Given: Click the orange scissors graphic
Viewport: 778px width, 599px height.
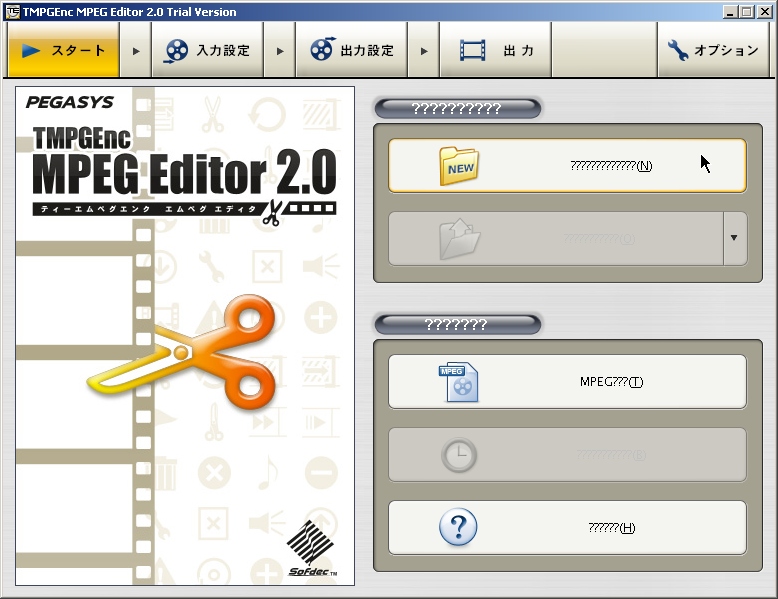Looking at the screenshot, I should [182, 352].
